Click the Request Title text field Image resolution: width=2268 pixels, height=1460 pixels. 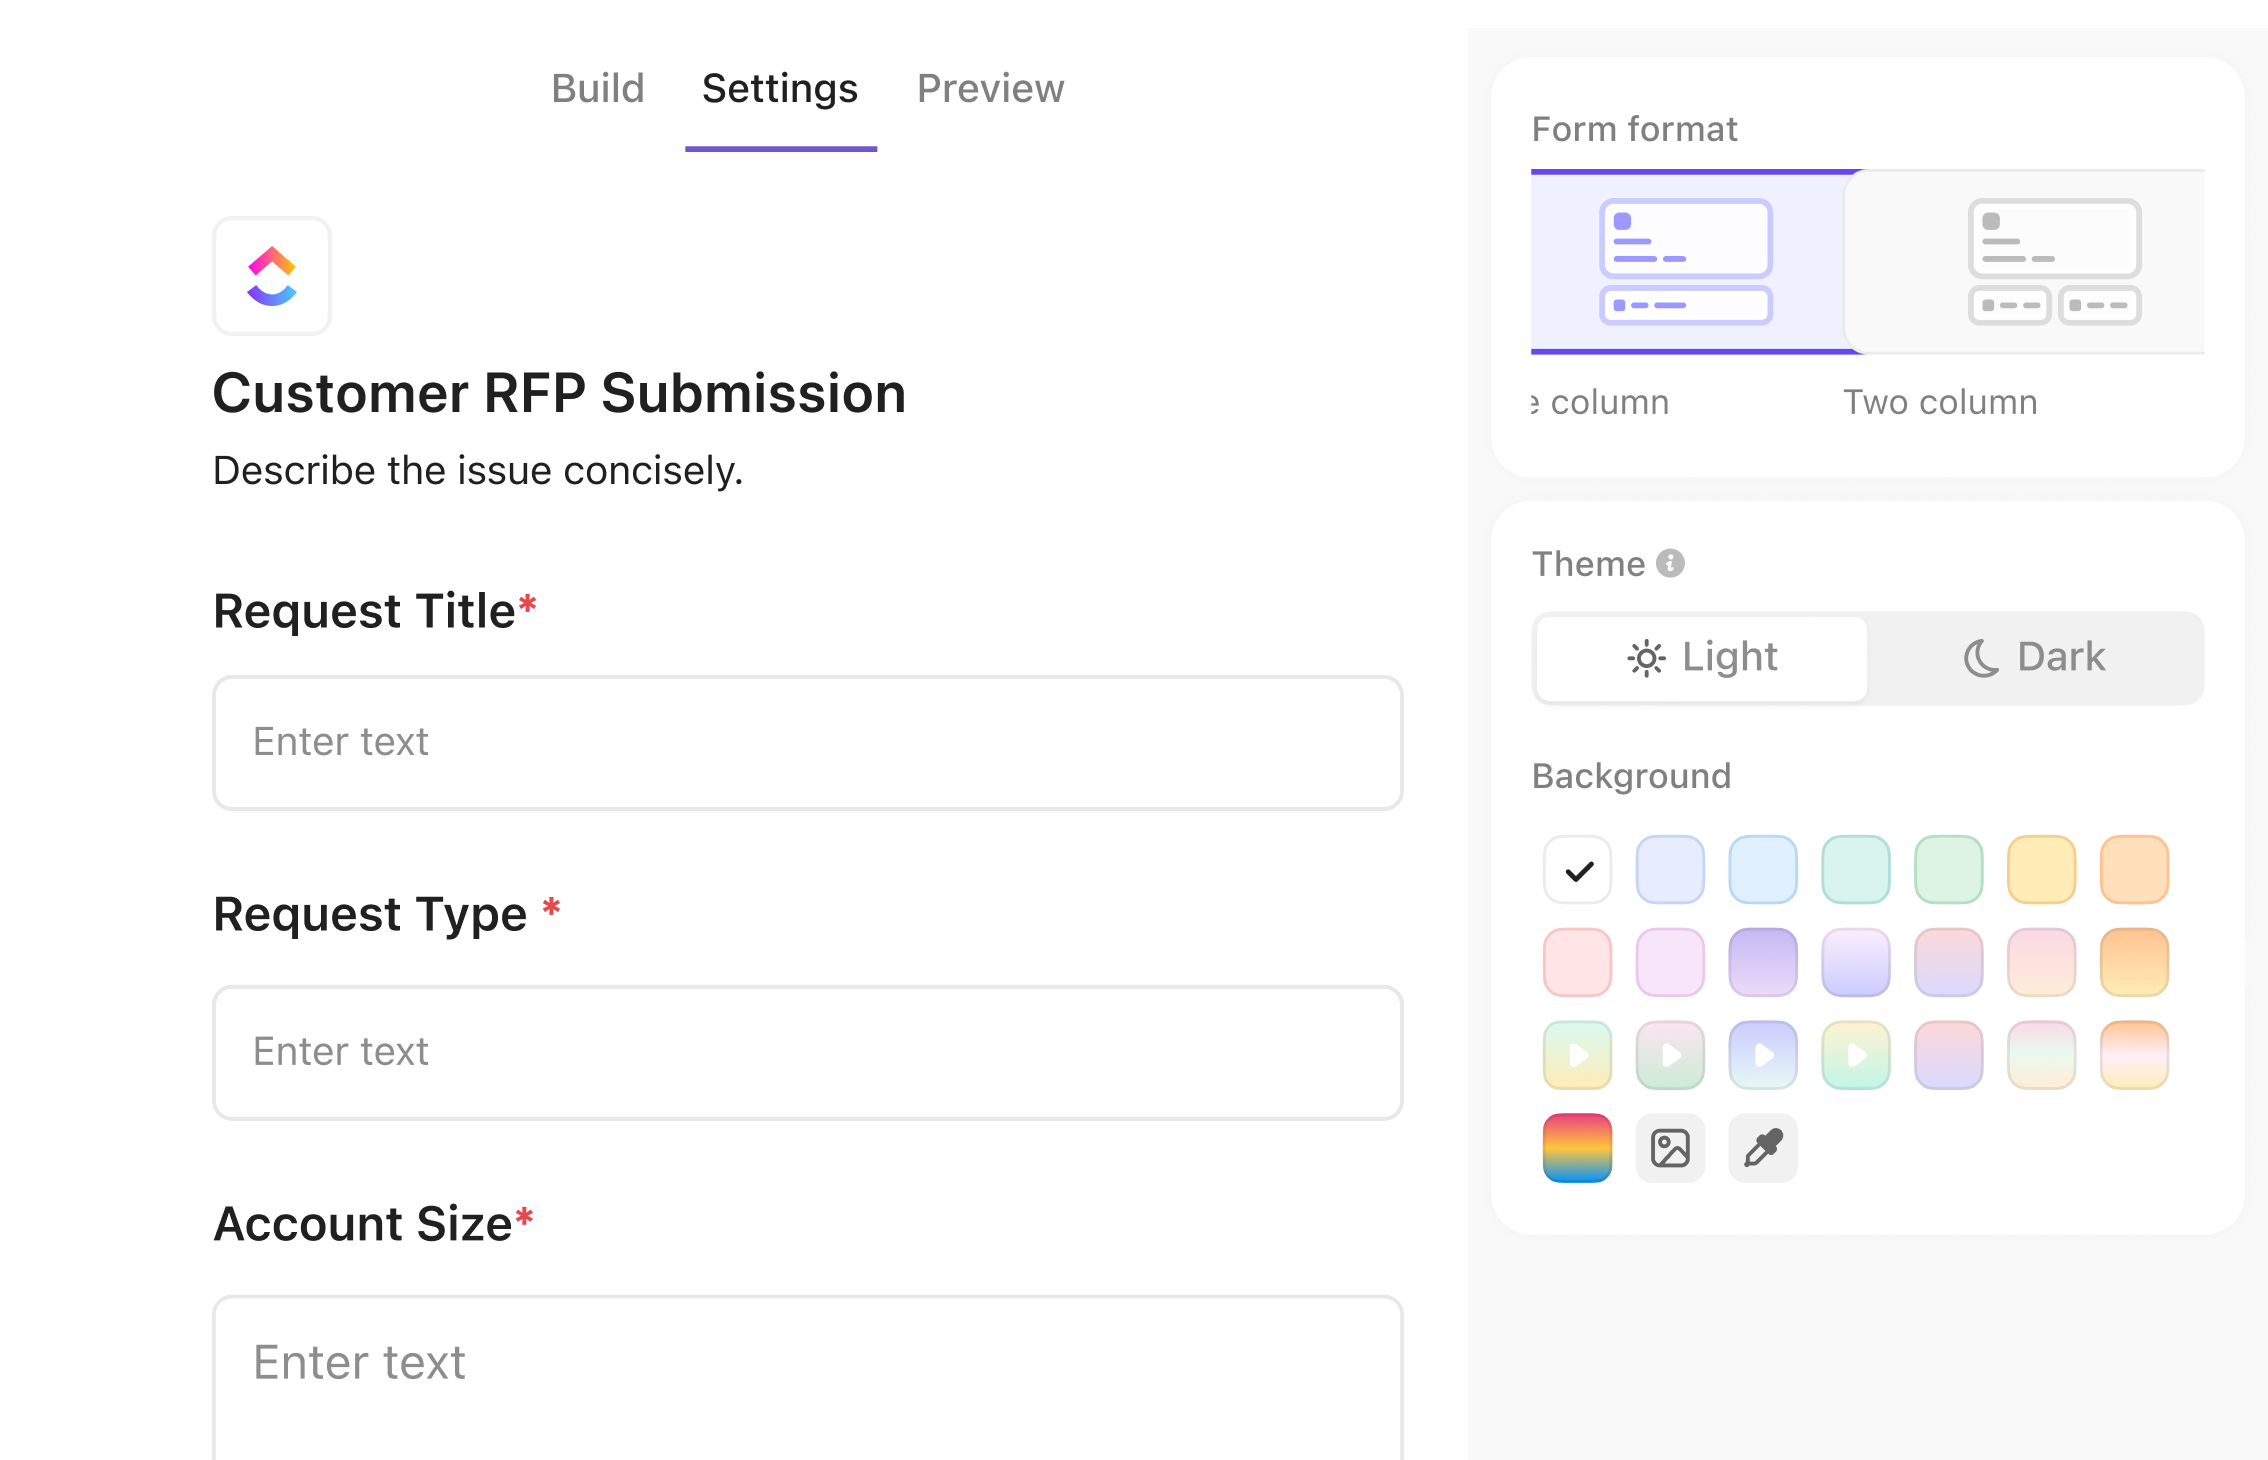(807, 743)
